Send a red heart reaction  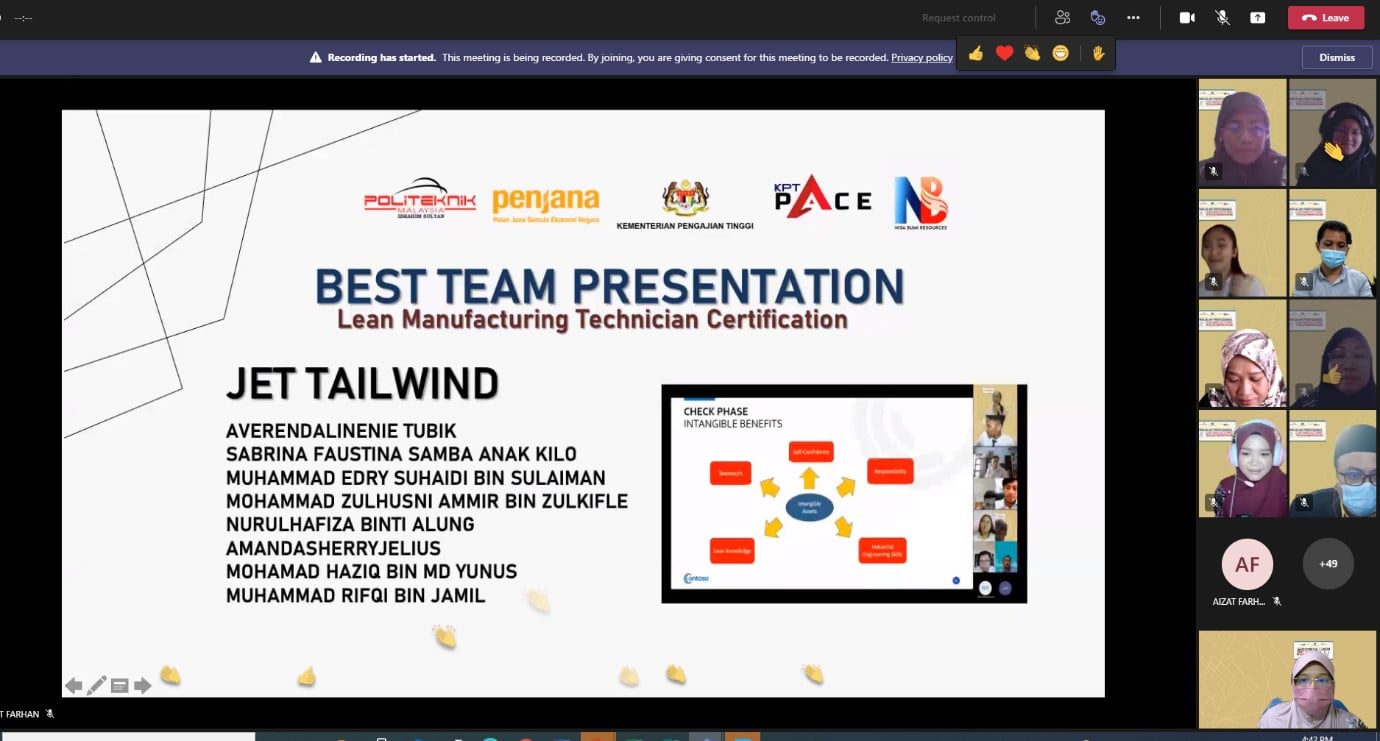pyautogui.click(x=1004, y=53)
